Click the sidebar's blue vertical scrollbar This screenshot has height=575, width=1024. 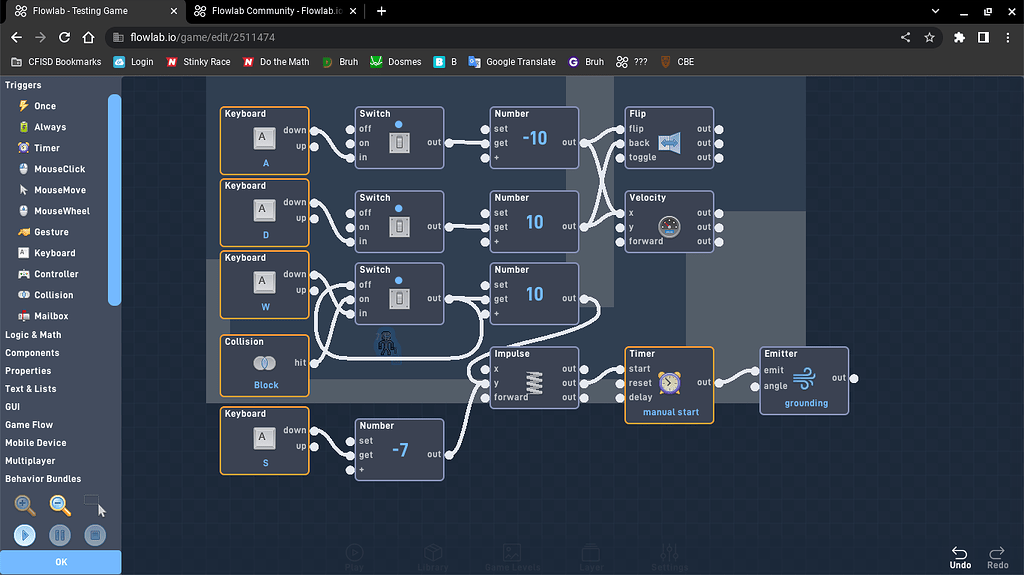point(115,198)
